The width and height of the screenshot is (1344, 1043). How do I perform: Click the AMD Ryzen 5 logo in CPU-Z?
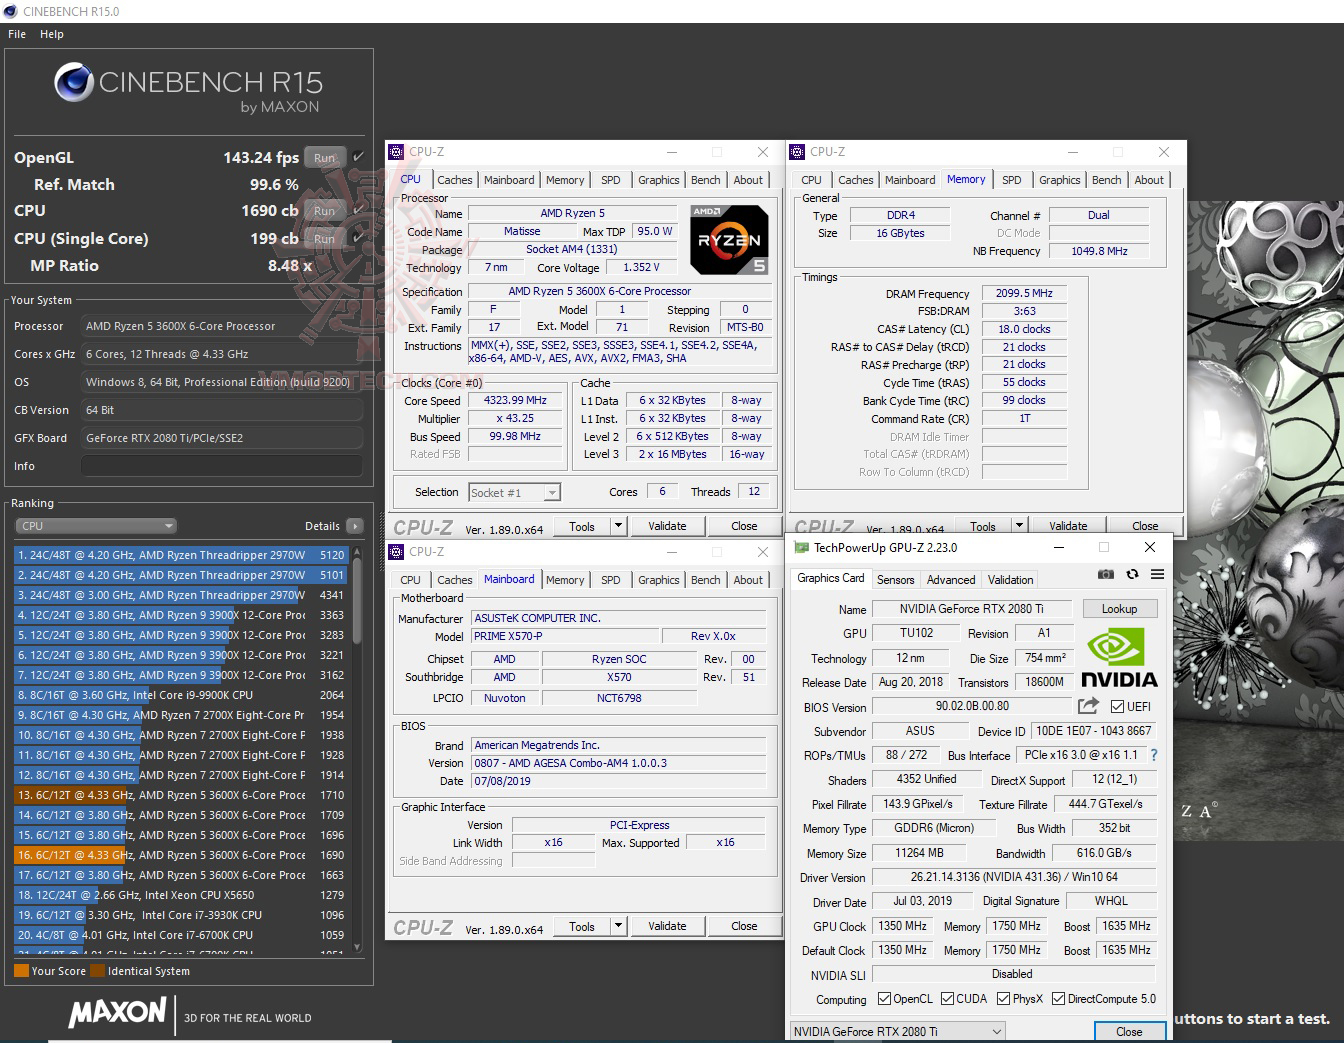click(729, 239)
